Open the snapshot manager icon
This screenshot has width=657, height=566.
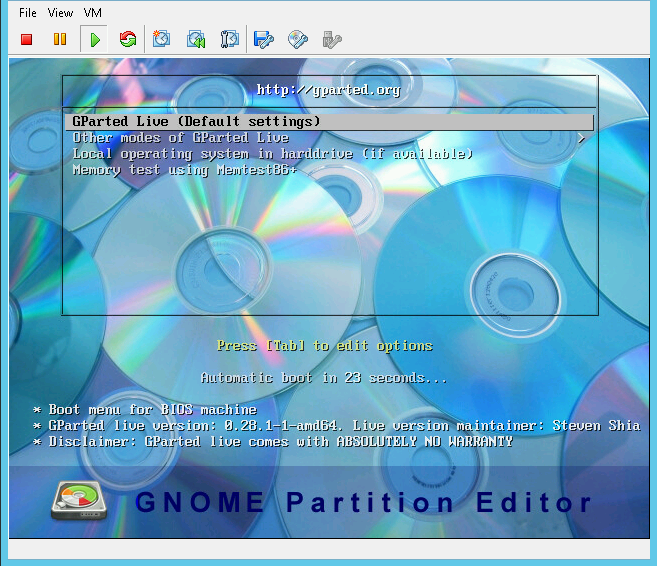pos(230,39)
